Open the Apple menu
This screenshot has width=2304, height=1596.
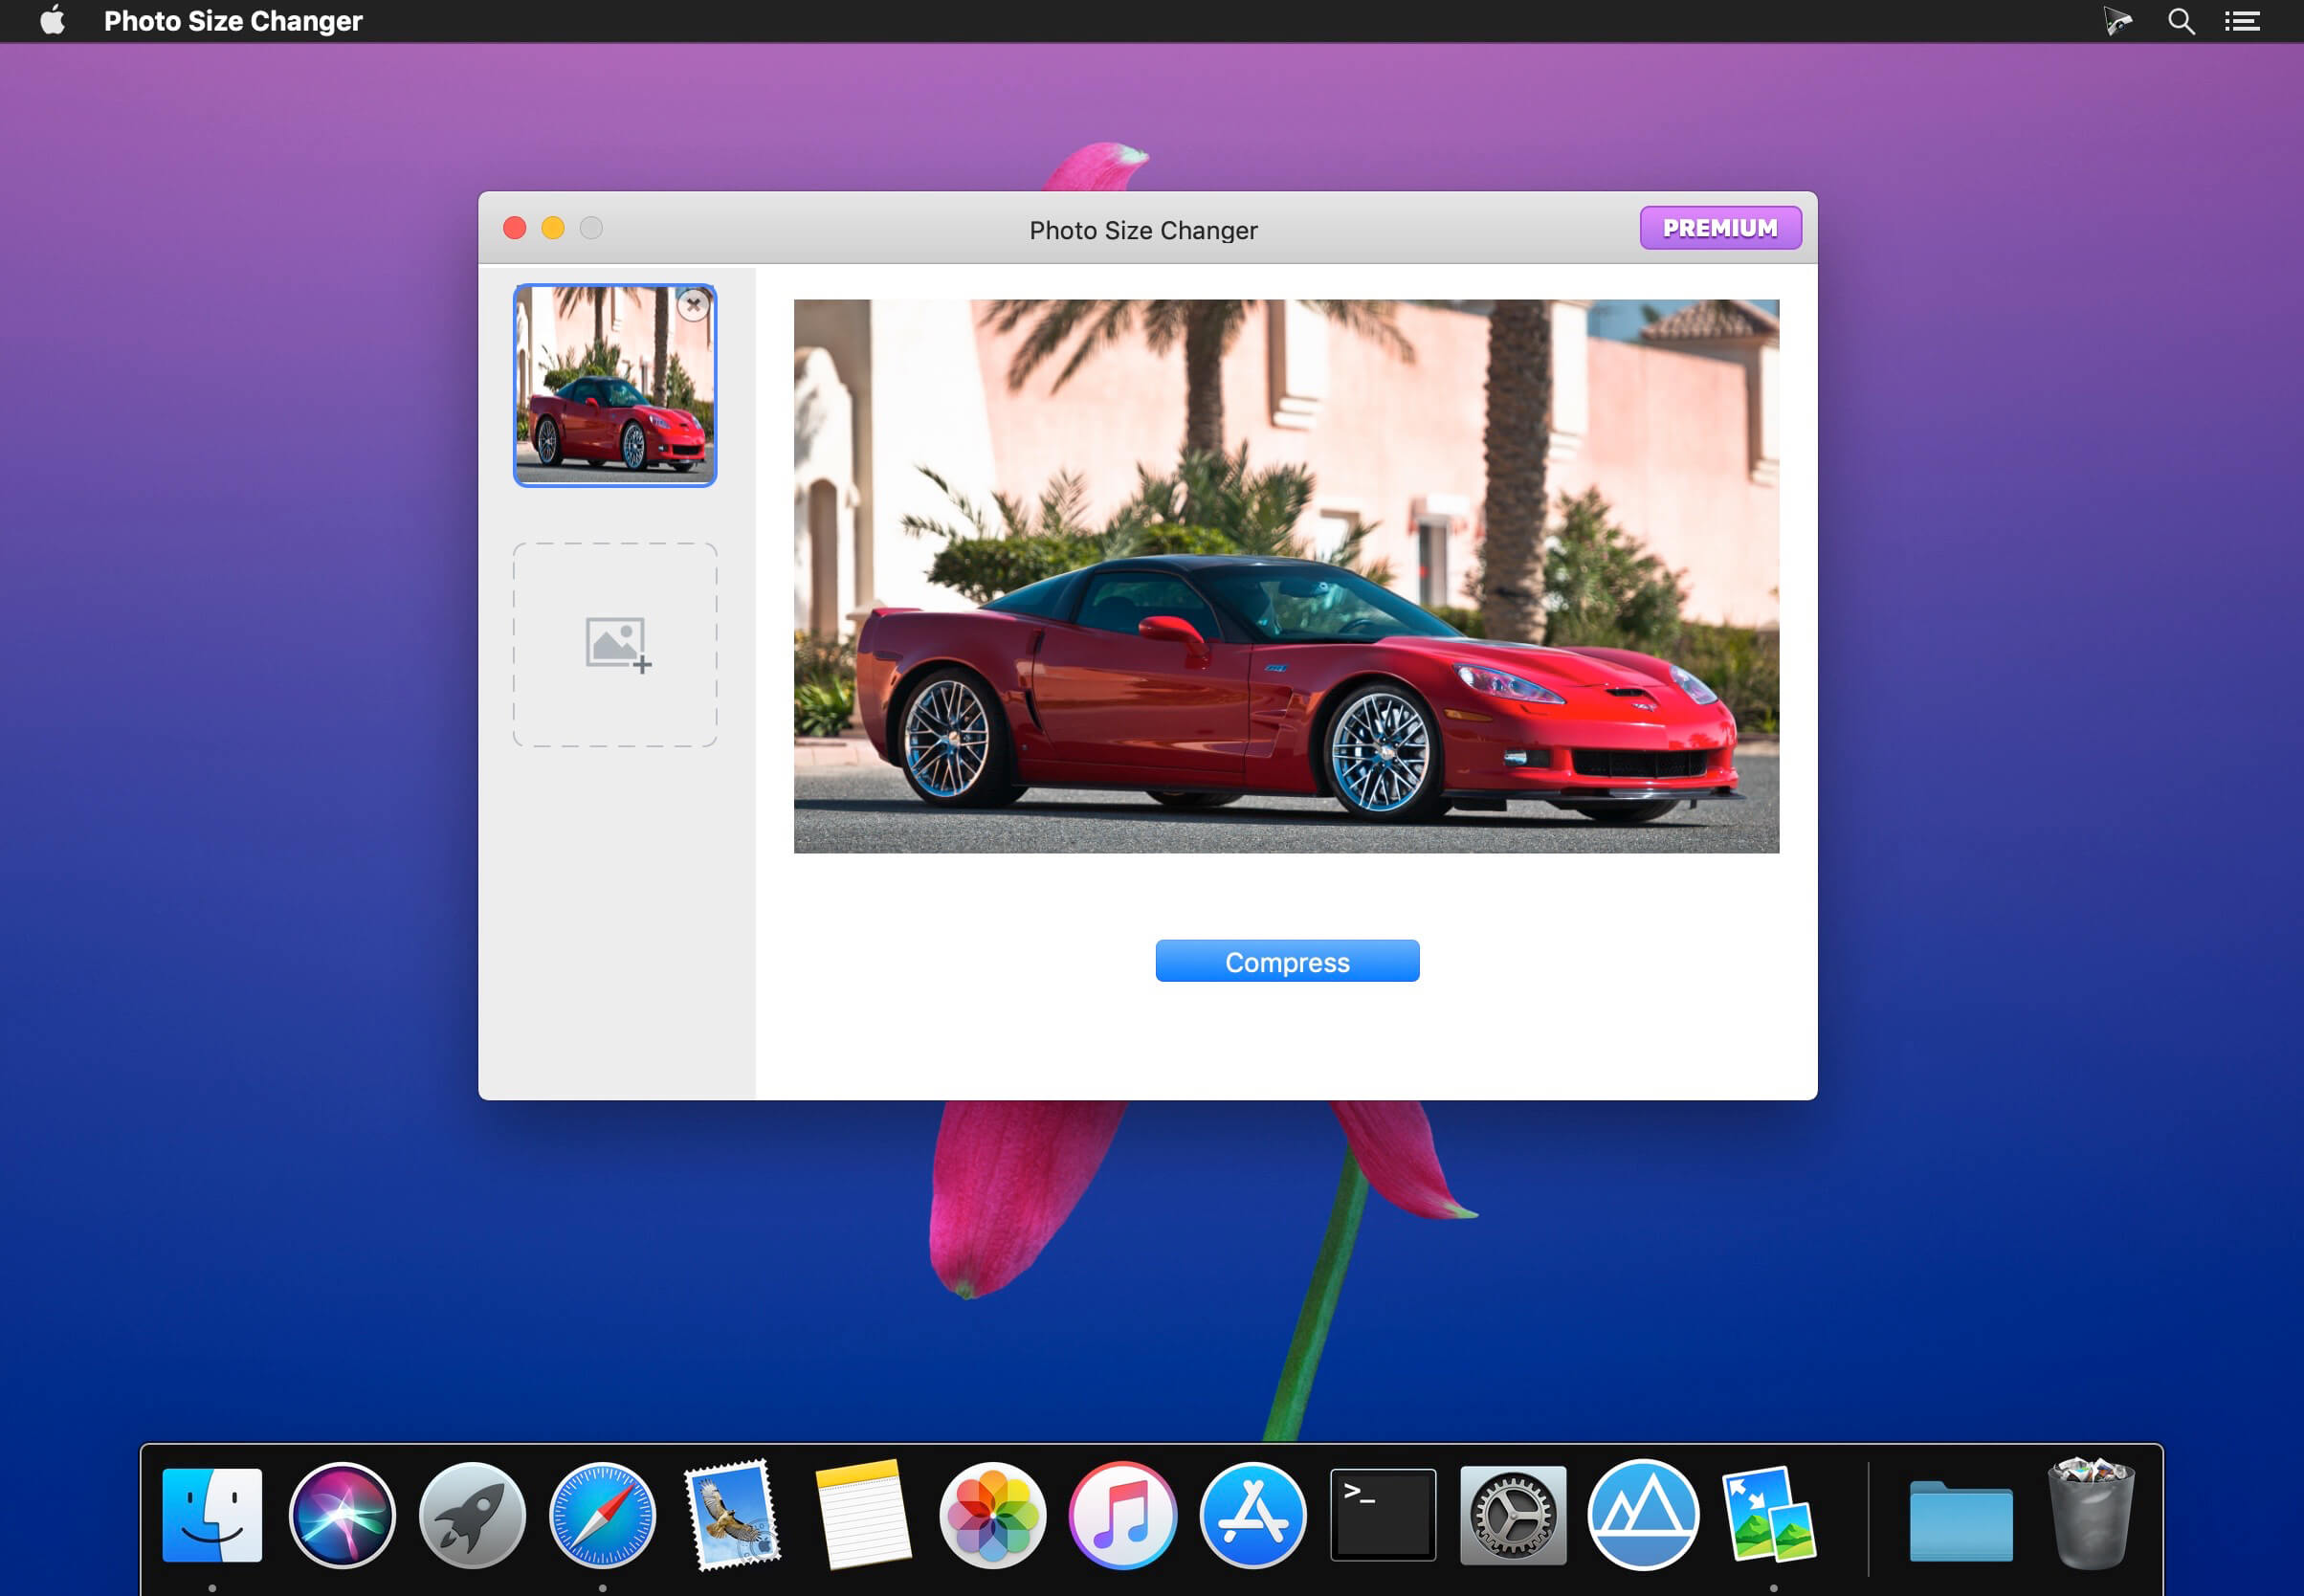coord(53,20)
